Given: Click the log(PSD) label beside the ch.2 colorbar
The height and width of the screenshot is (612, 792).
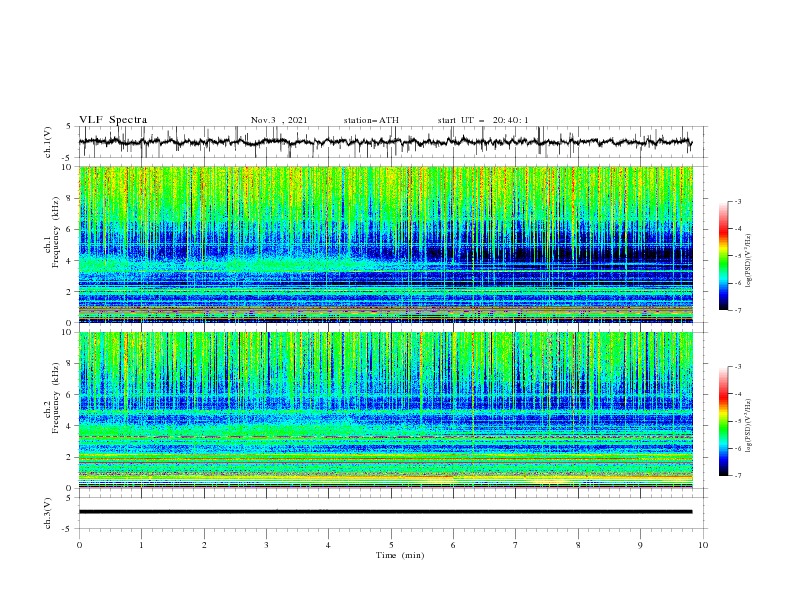Looking at the screenshot, I should click(748, 426).
